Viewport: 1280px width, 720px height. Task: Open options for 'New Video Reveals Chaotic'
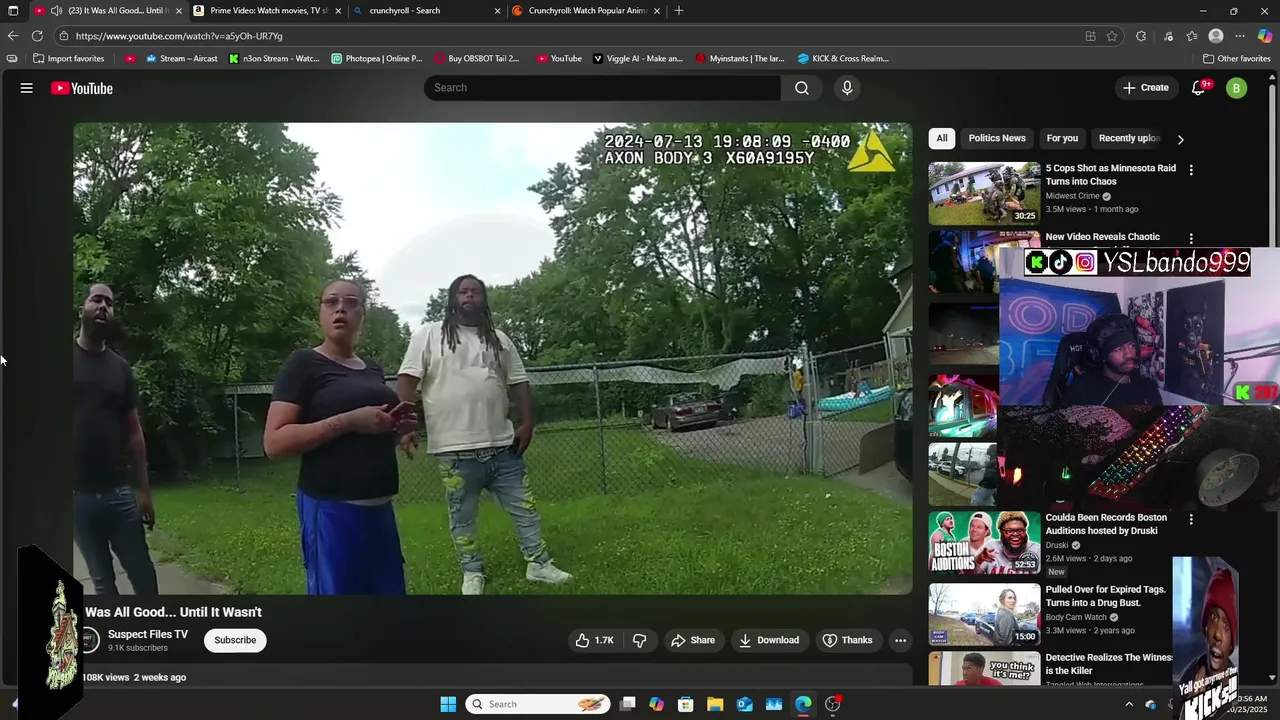[1191, 239]
